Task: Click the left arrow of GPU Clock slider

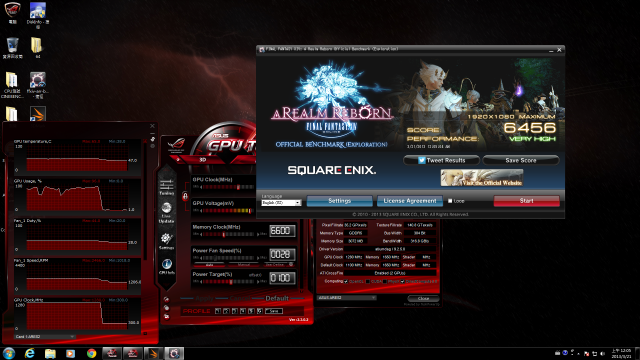Action: pos(201,187)
